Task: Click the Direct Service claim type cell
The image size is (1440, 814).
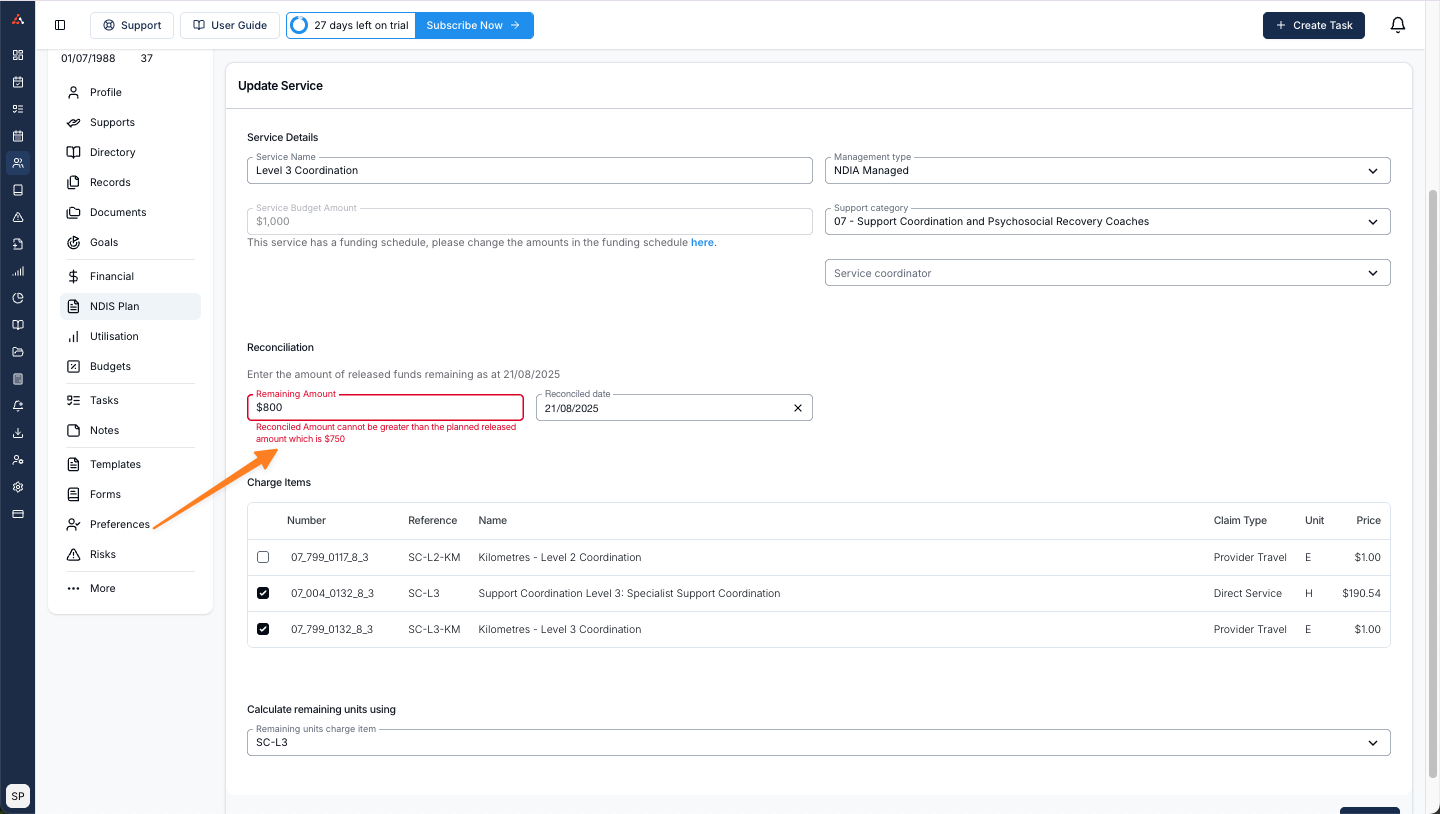Action: (1247, 593)
